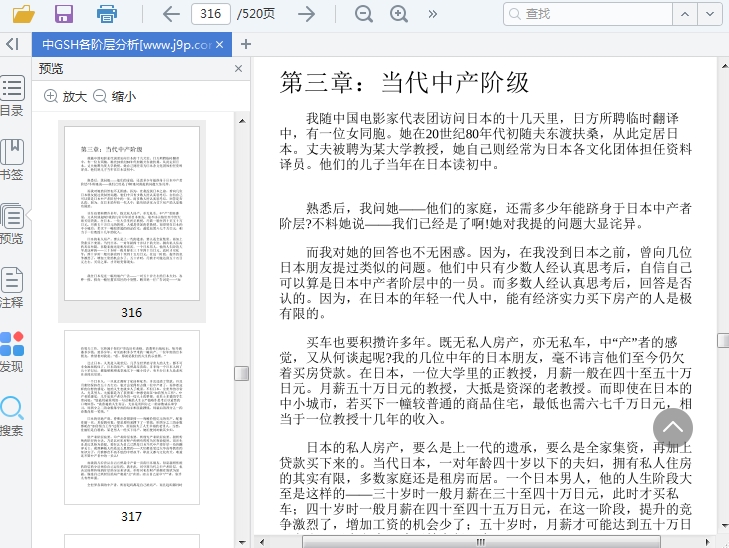Image resolution: width=729 pixels, height=548 pixels.
Task: Click the horizontal scroll-left arrow
Action: [x=262, y=542]
